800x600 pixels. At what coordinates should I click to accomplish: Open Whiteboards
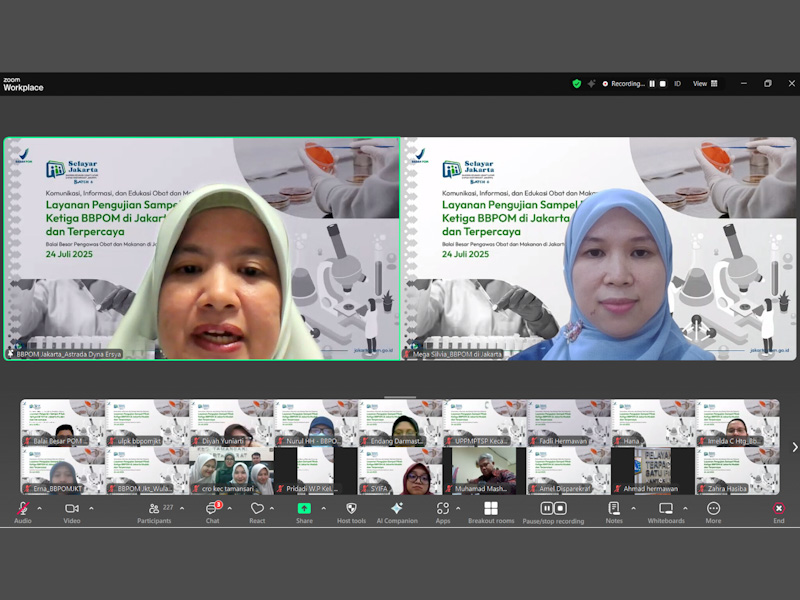666,512
